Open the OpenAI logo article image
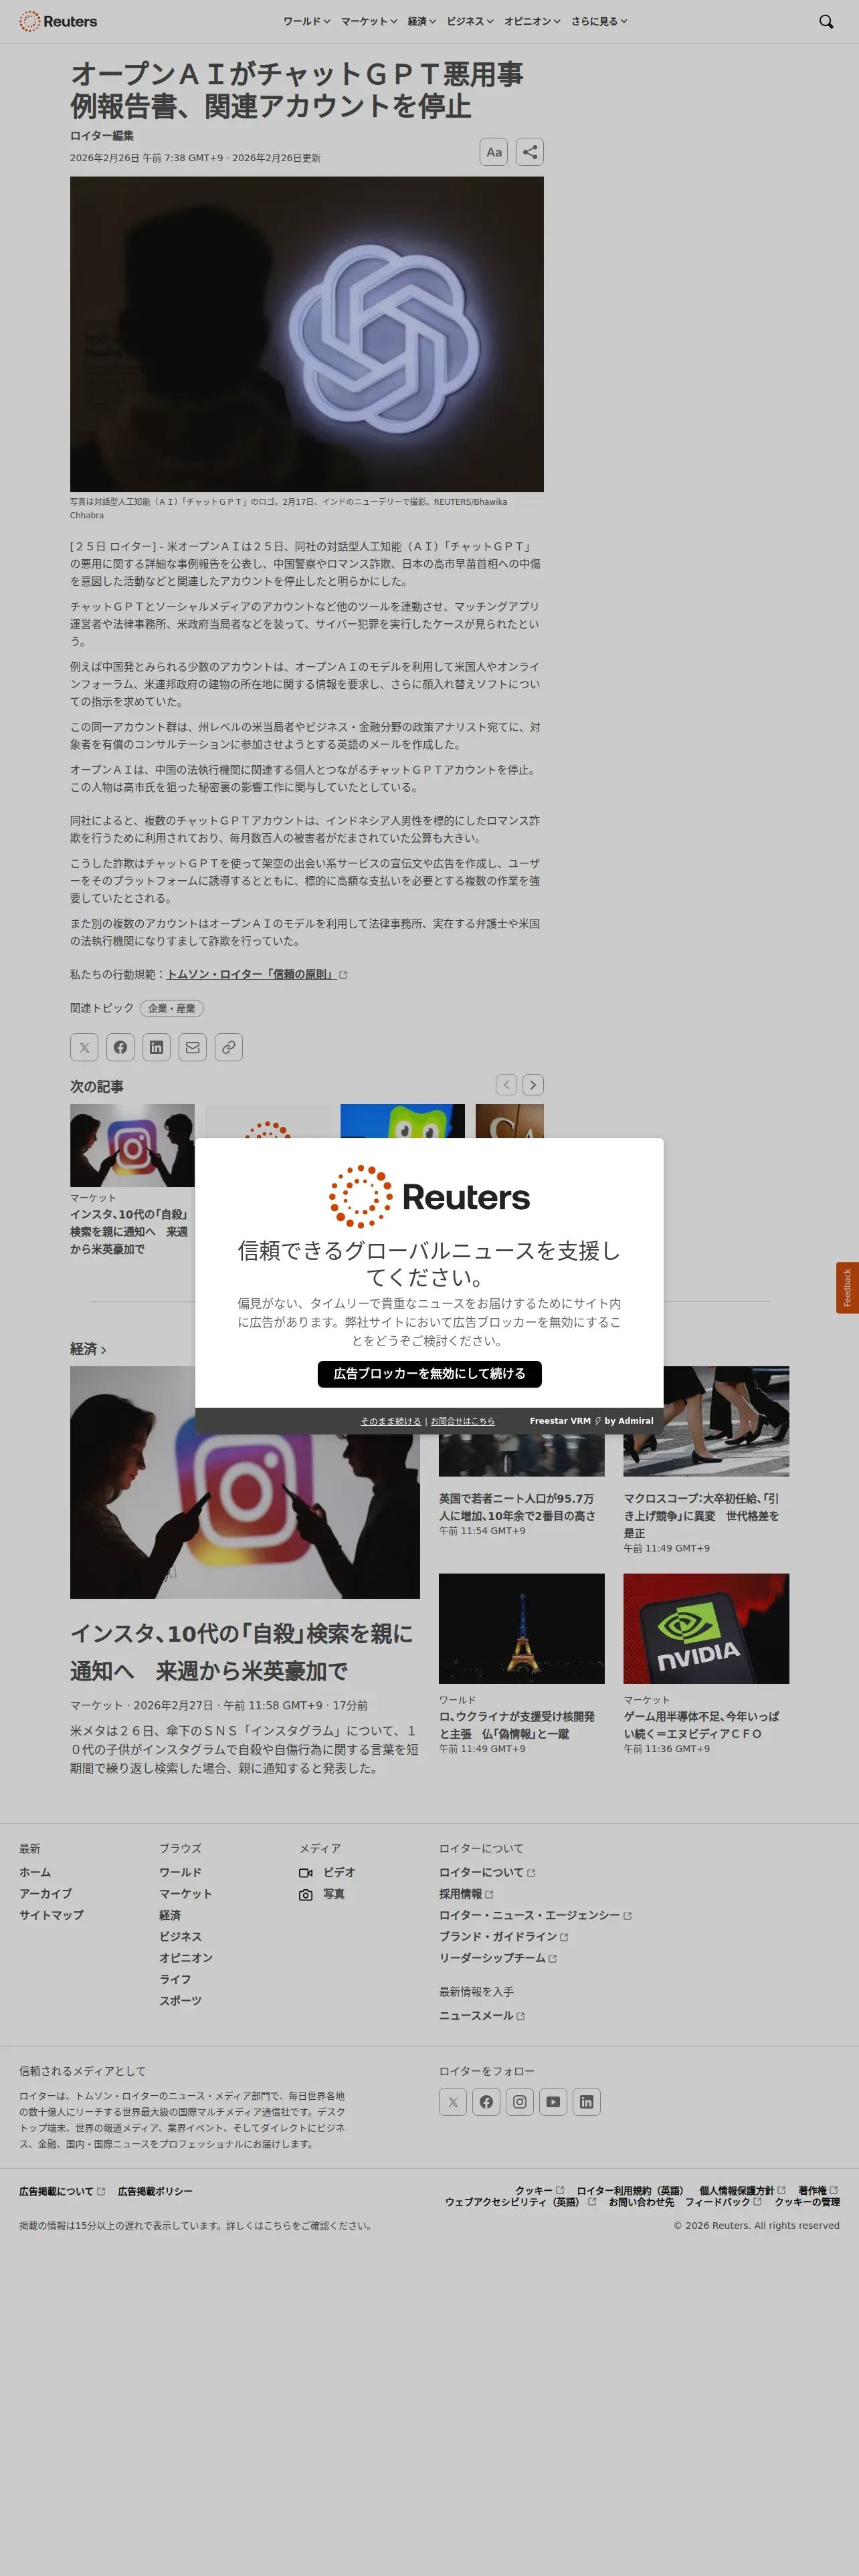The width and height of the screenshot is (859, 2576). click(x=307, y=334)
